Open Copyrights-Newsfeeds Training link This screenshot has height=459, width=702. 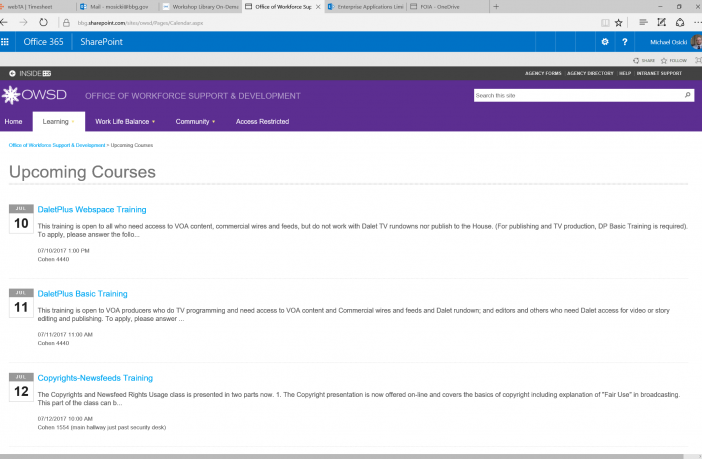95,378
